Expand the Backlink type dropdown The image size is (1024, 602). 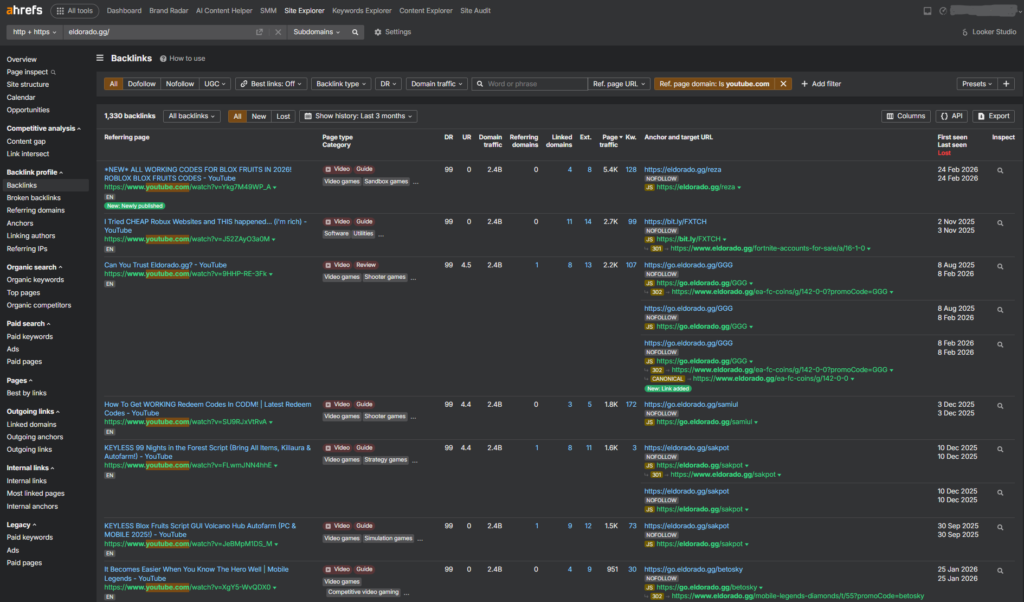click(340, 84)
